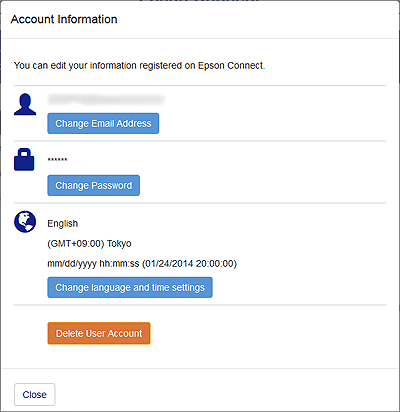Click the masked password asterisks
Image resolution: width=400 pixels, height=412 pixels.
click(57, 160)
